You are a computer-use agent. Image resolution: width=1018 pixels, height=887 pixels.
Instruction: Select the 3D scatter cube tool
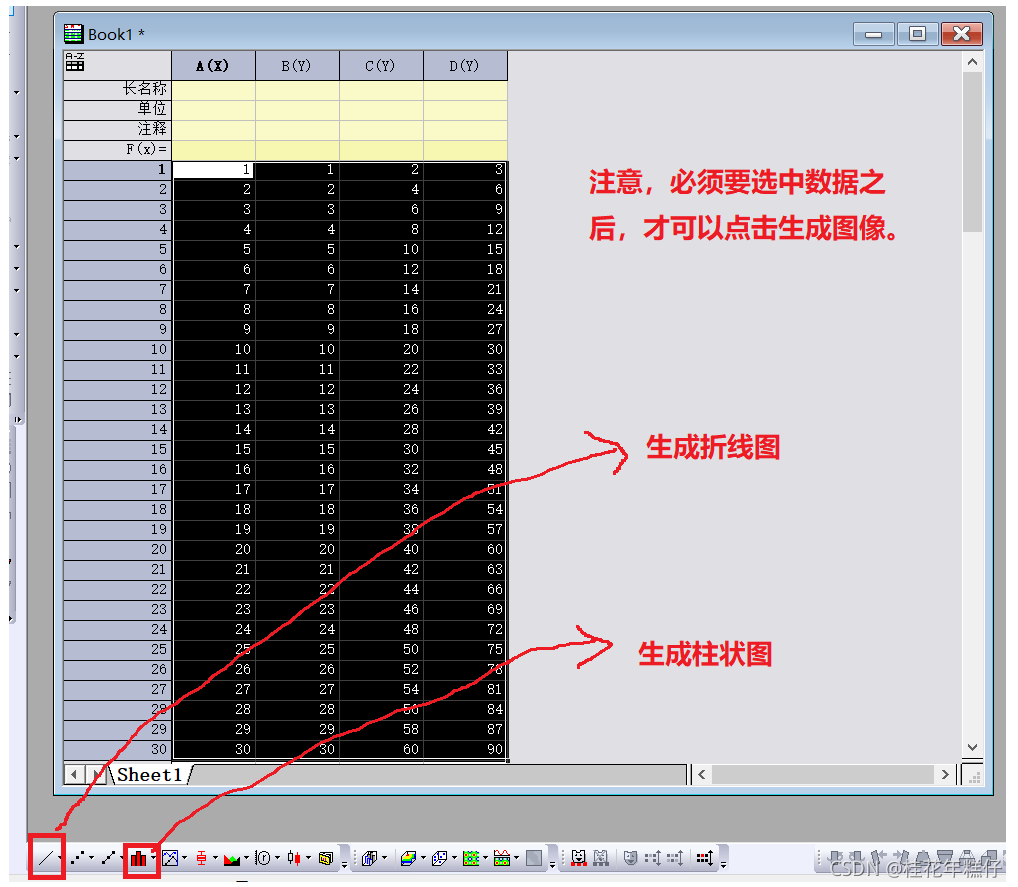439,858
